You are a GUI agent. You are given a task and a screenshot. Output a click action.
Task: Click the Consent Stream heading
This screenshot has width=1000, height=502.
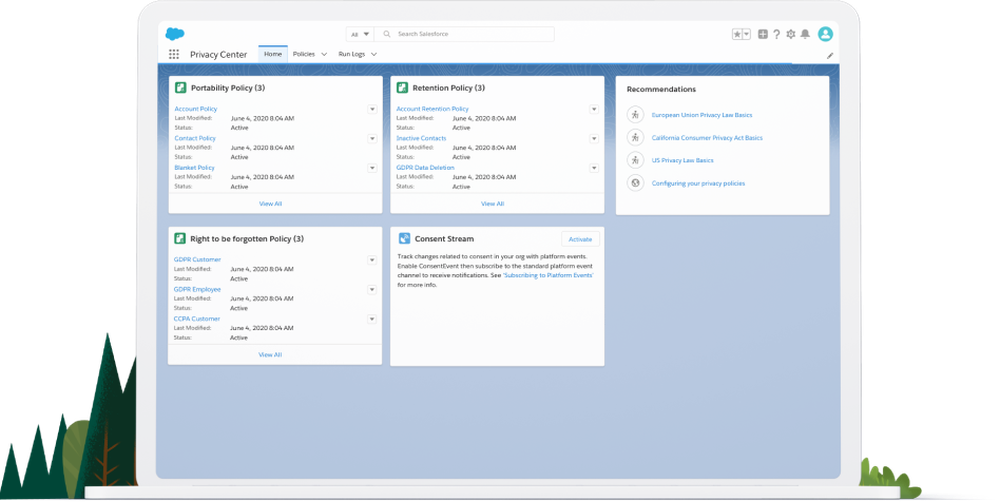click(445, 239)
